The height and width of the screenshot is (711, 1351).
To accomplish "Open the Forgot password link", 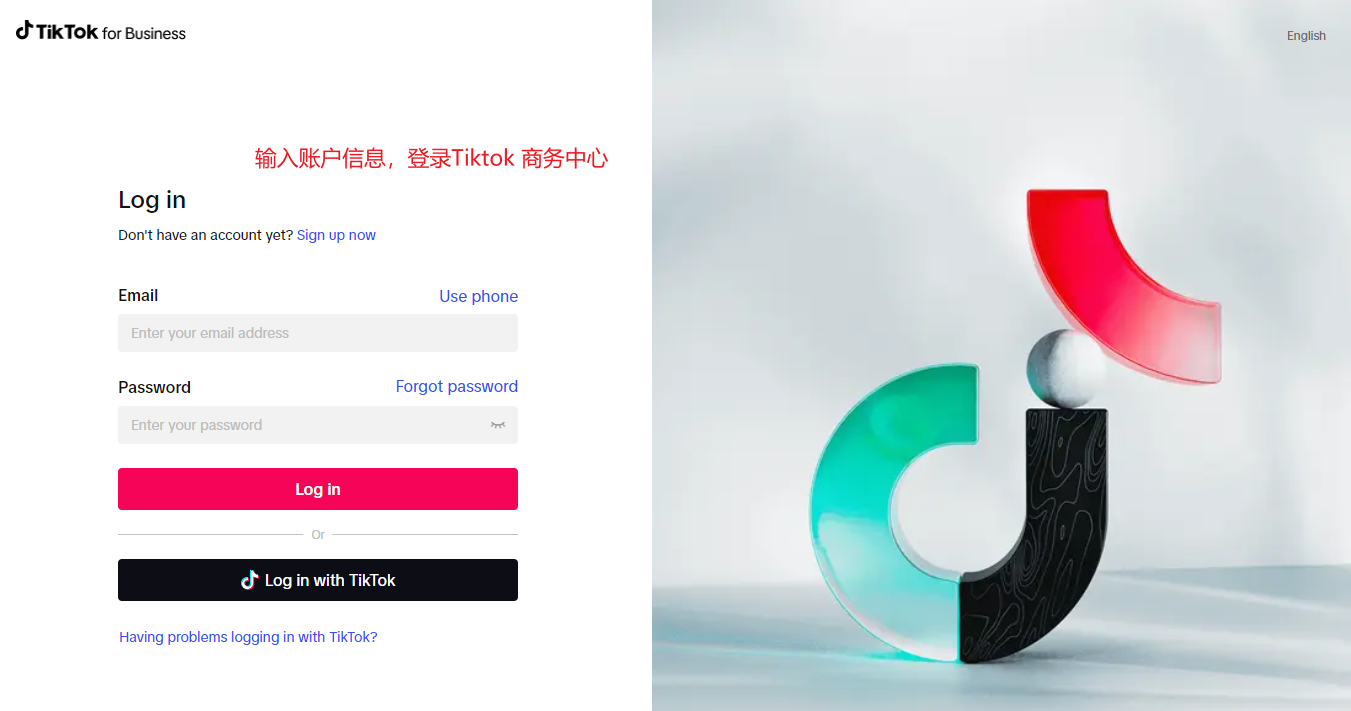I will (x=457, y=386).
